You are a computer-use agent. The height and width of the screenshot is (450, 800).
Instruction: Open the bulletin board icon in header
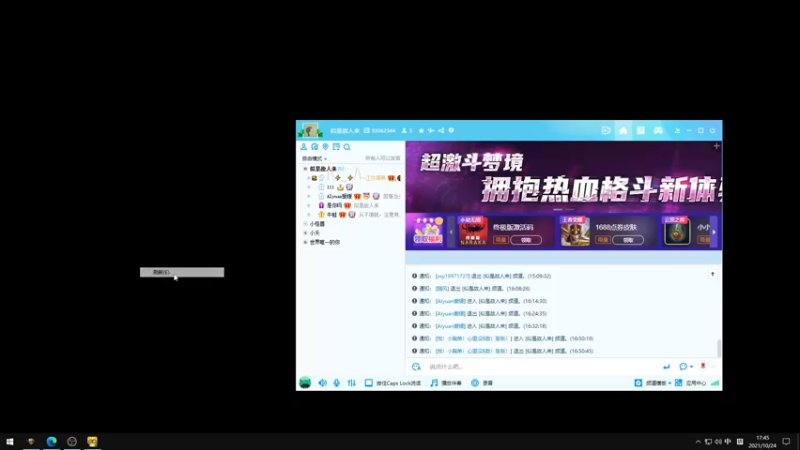point(641,131)
